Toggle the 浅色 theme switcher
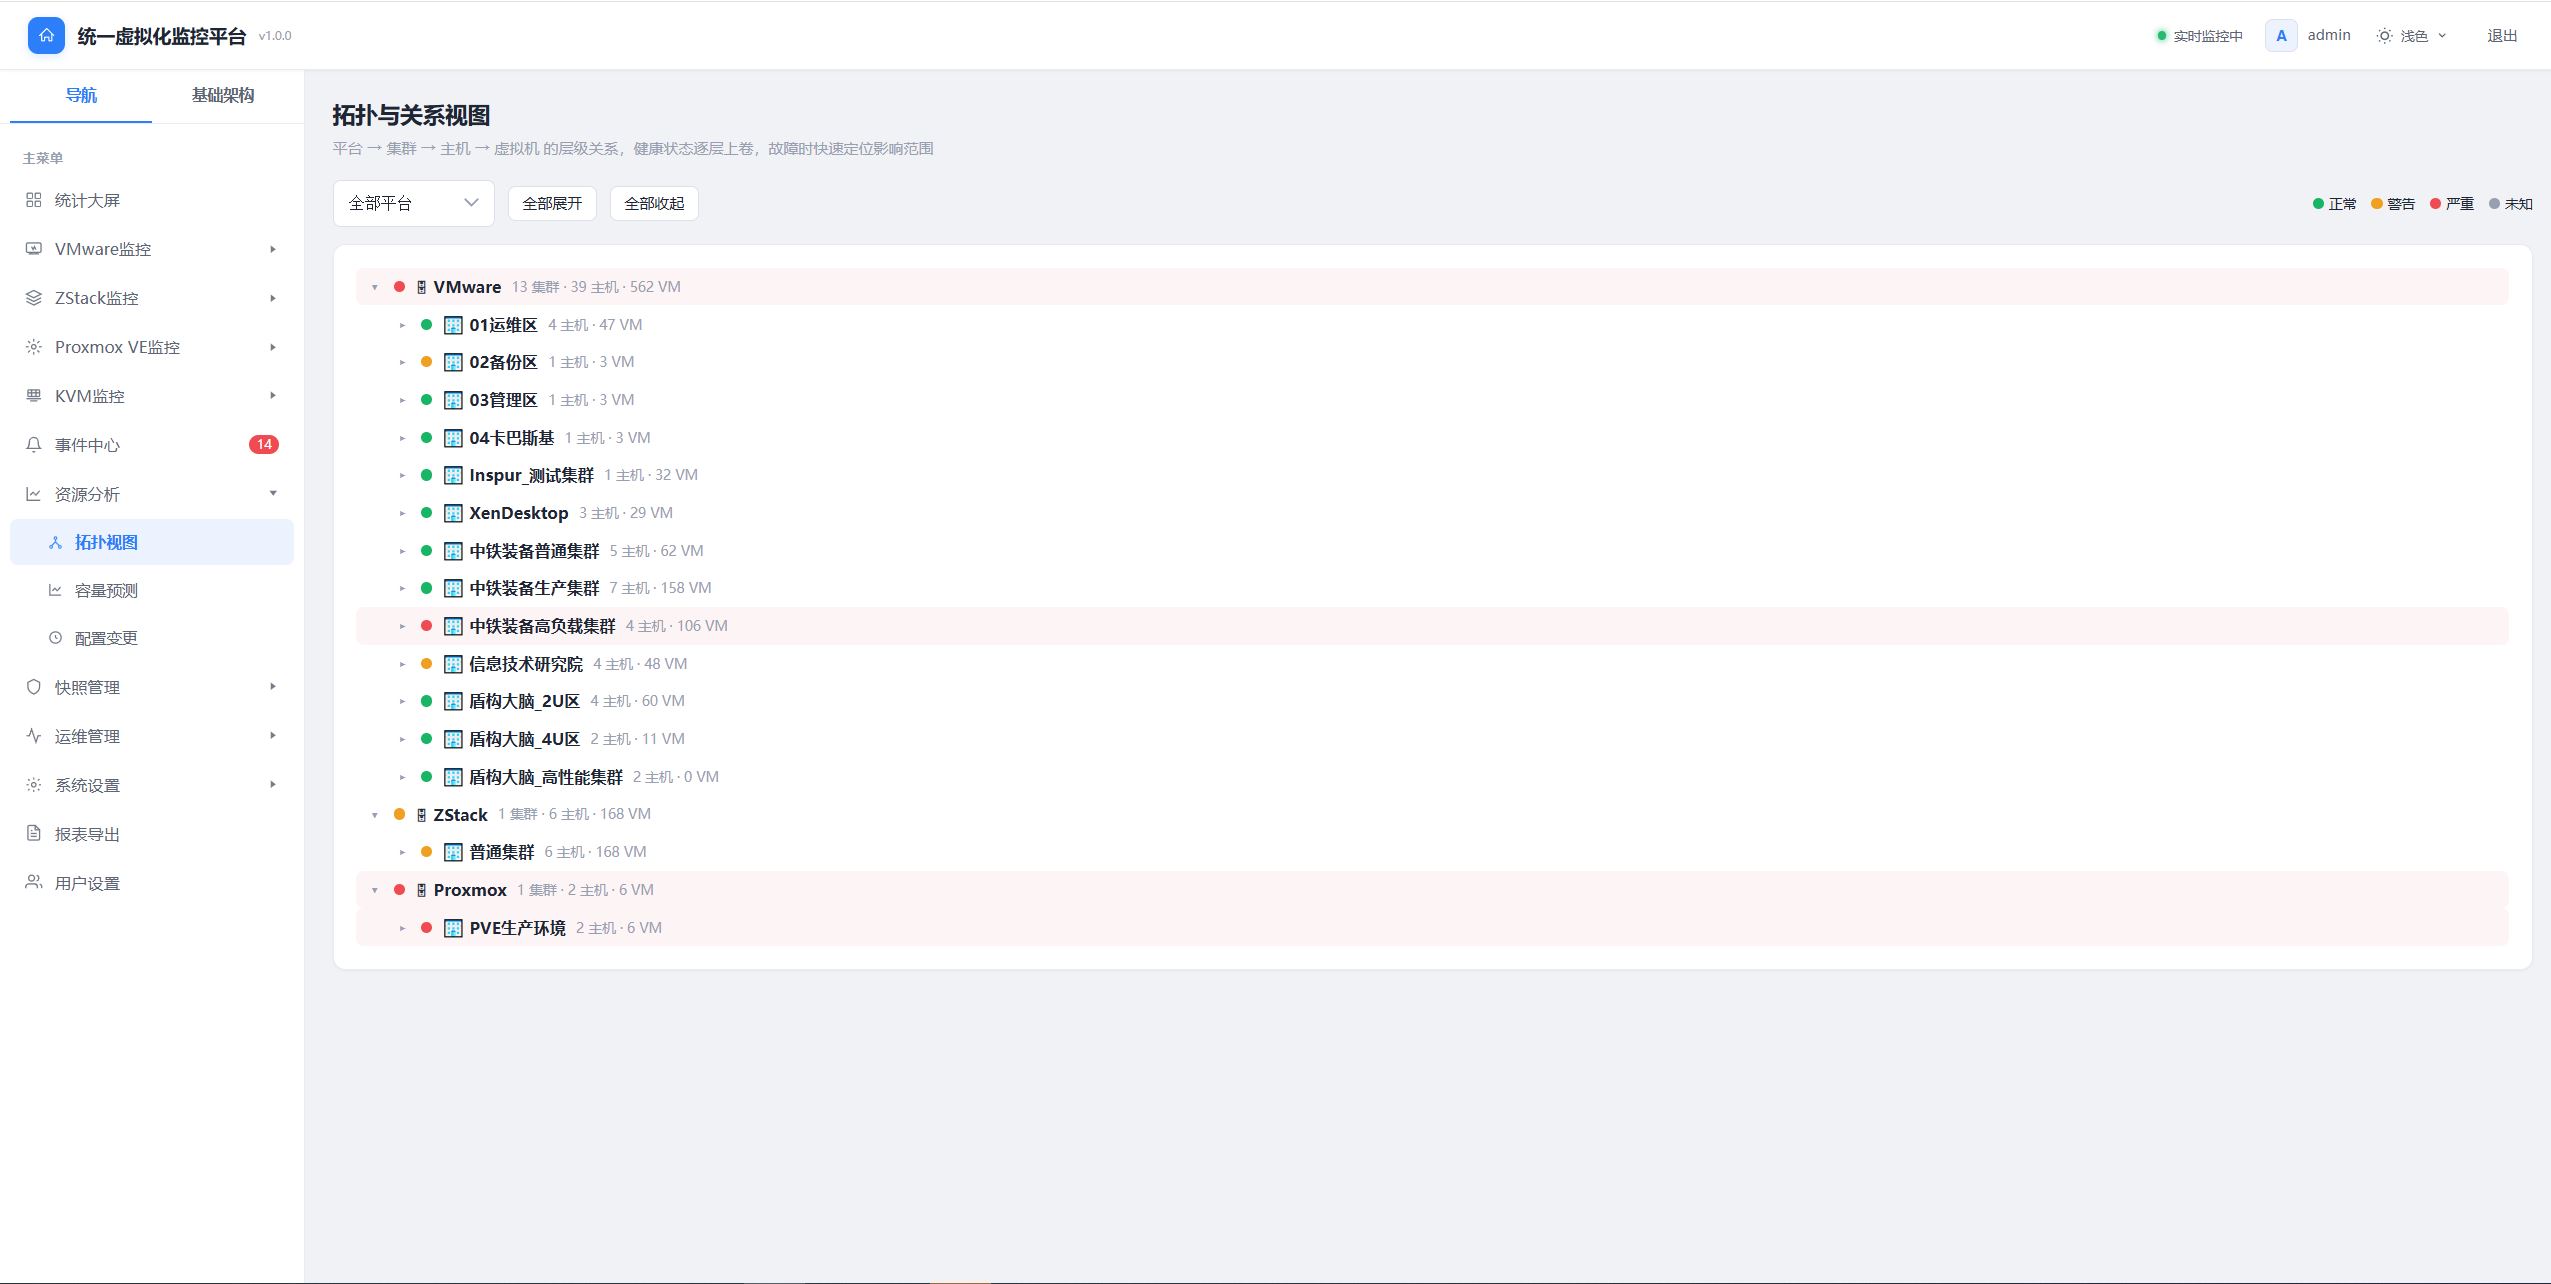Screen dimensions: 2551x1284 (2411, 35)
